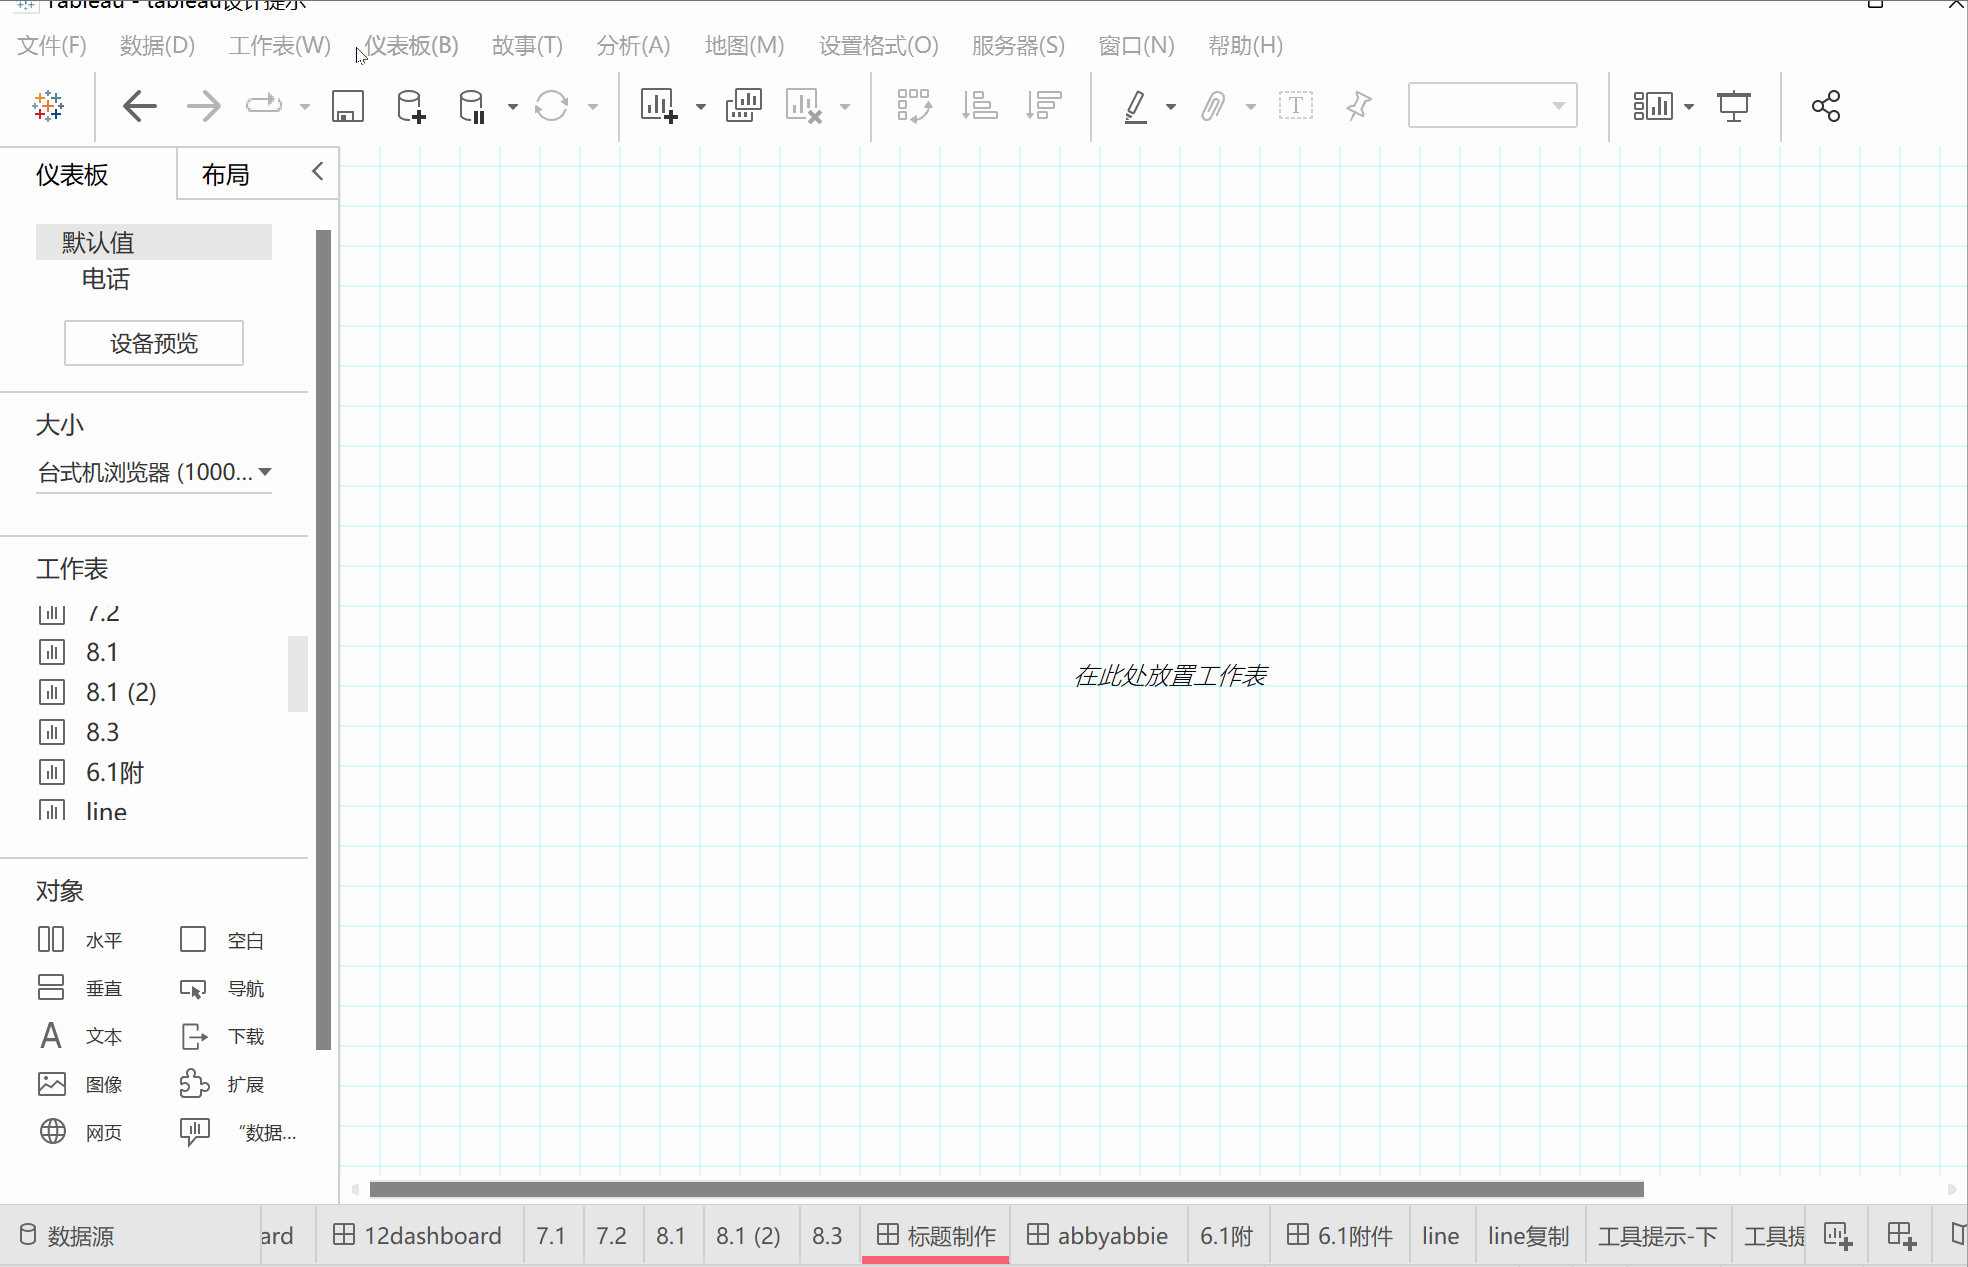Open the empty fit combo box in toolbar
Viewport: 1968px width, 1267px height.
coord(1492,106)
